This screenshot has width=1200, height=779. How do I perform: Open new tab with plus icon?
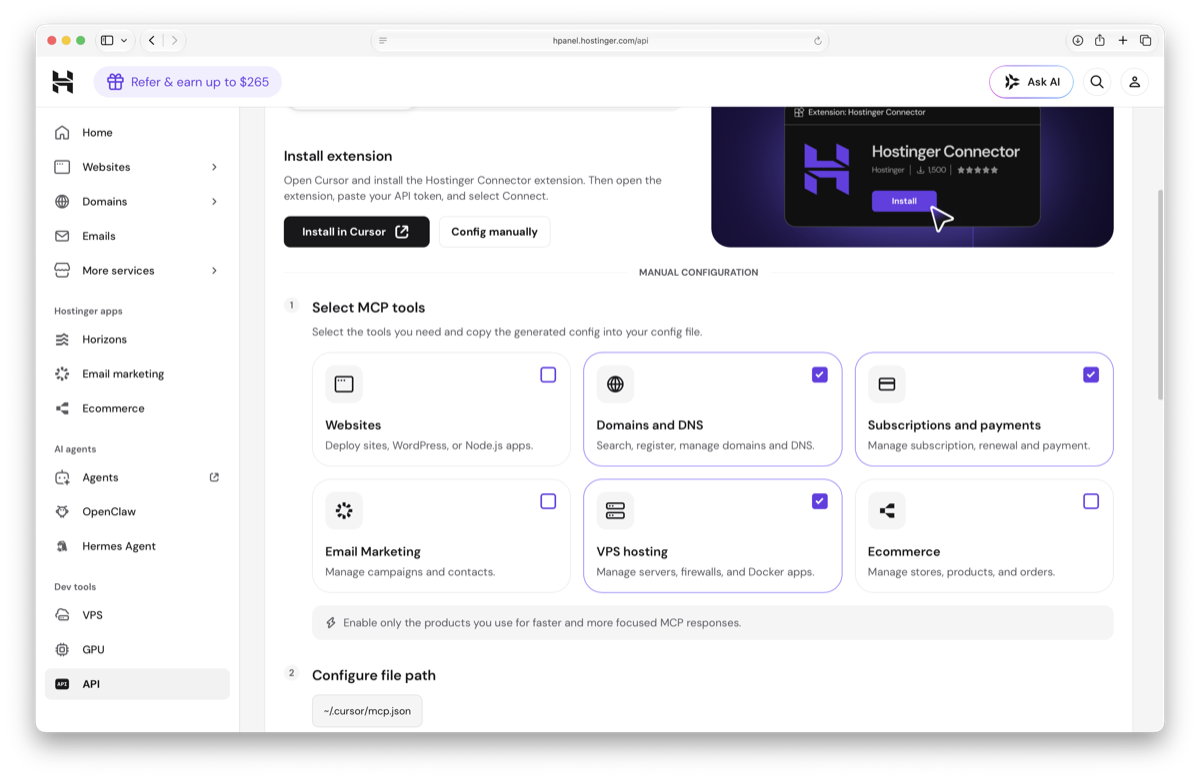pos(1123,41)
